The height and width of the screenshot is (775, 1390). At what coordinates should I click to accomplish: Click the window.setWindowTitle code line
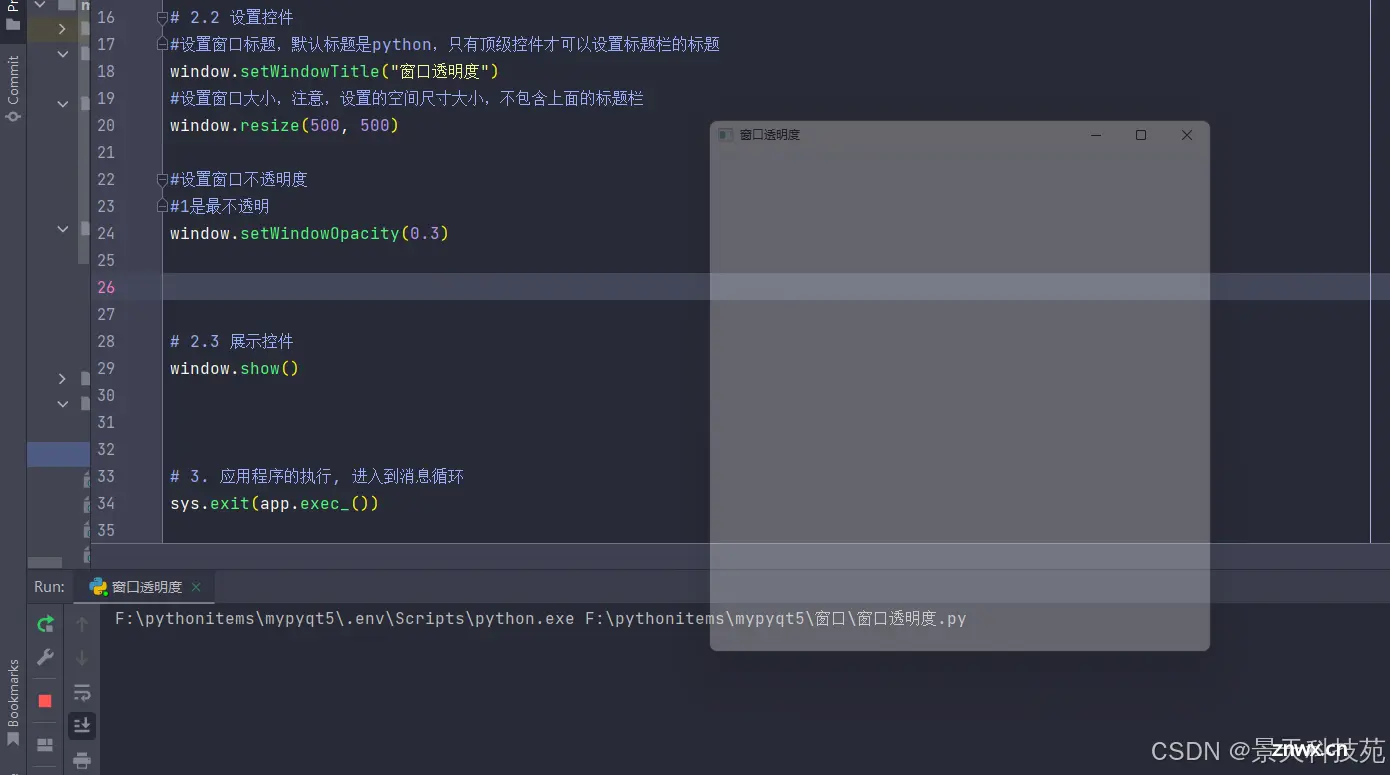(334, 71)
